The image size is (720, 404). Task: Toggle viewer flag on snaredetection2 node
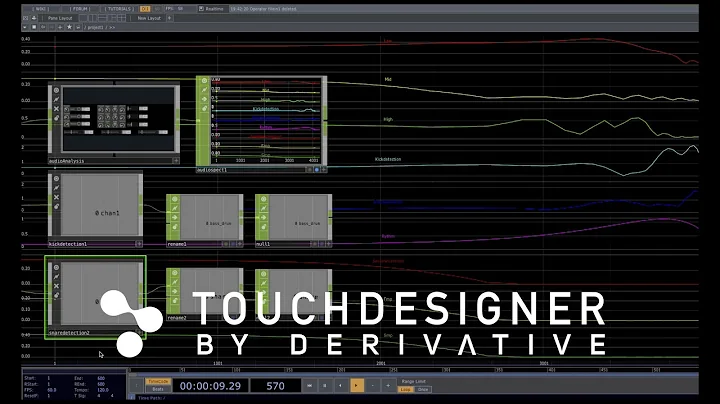(56, 268)
